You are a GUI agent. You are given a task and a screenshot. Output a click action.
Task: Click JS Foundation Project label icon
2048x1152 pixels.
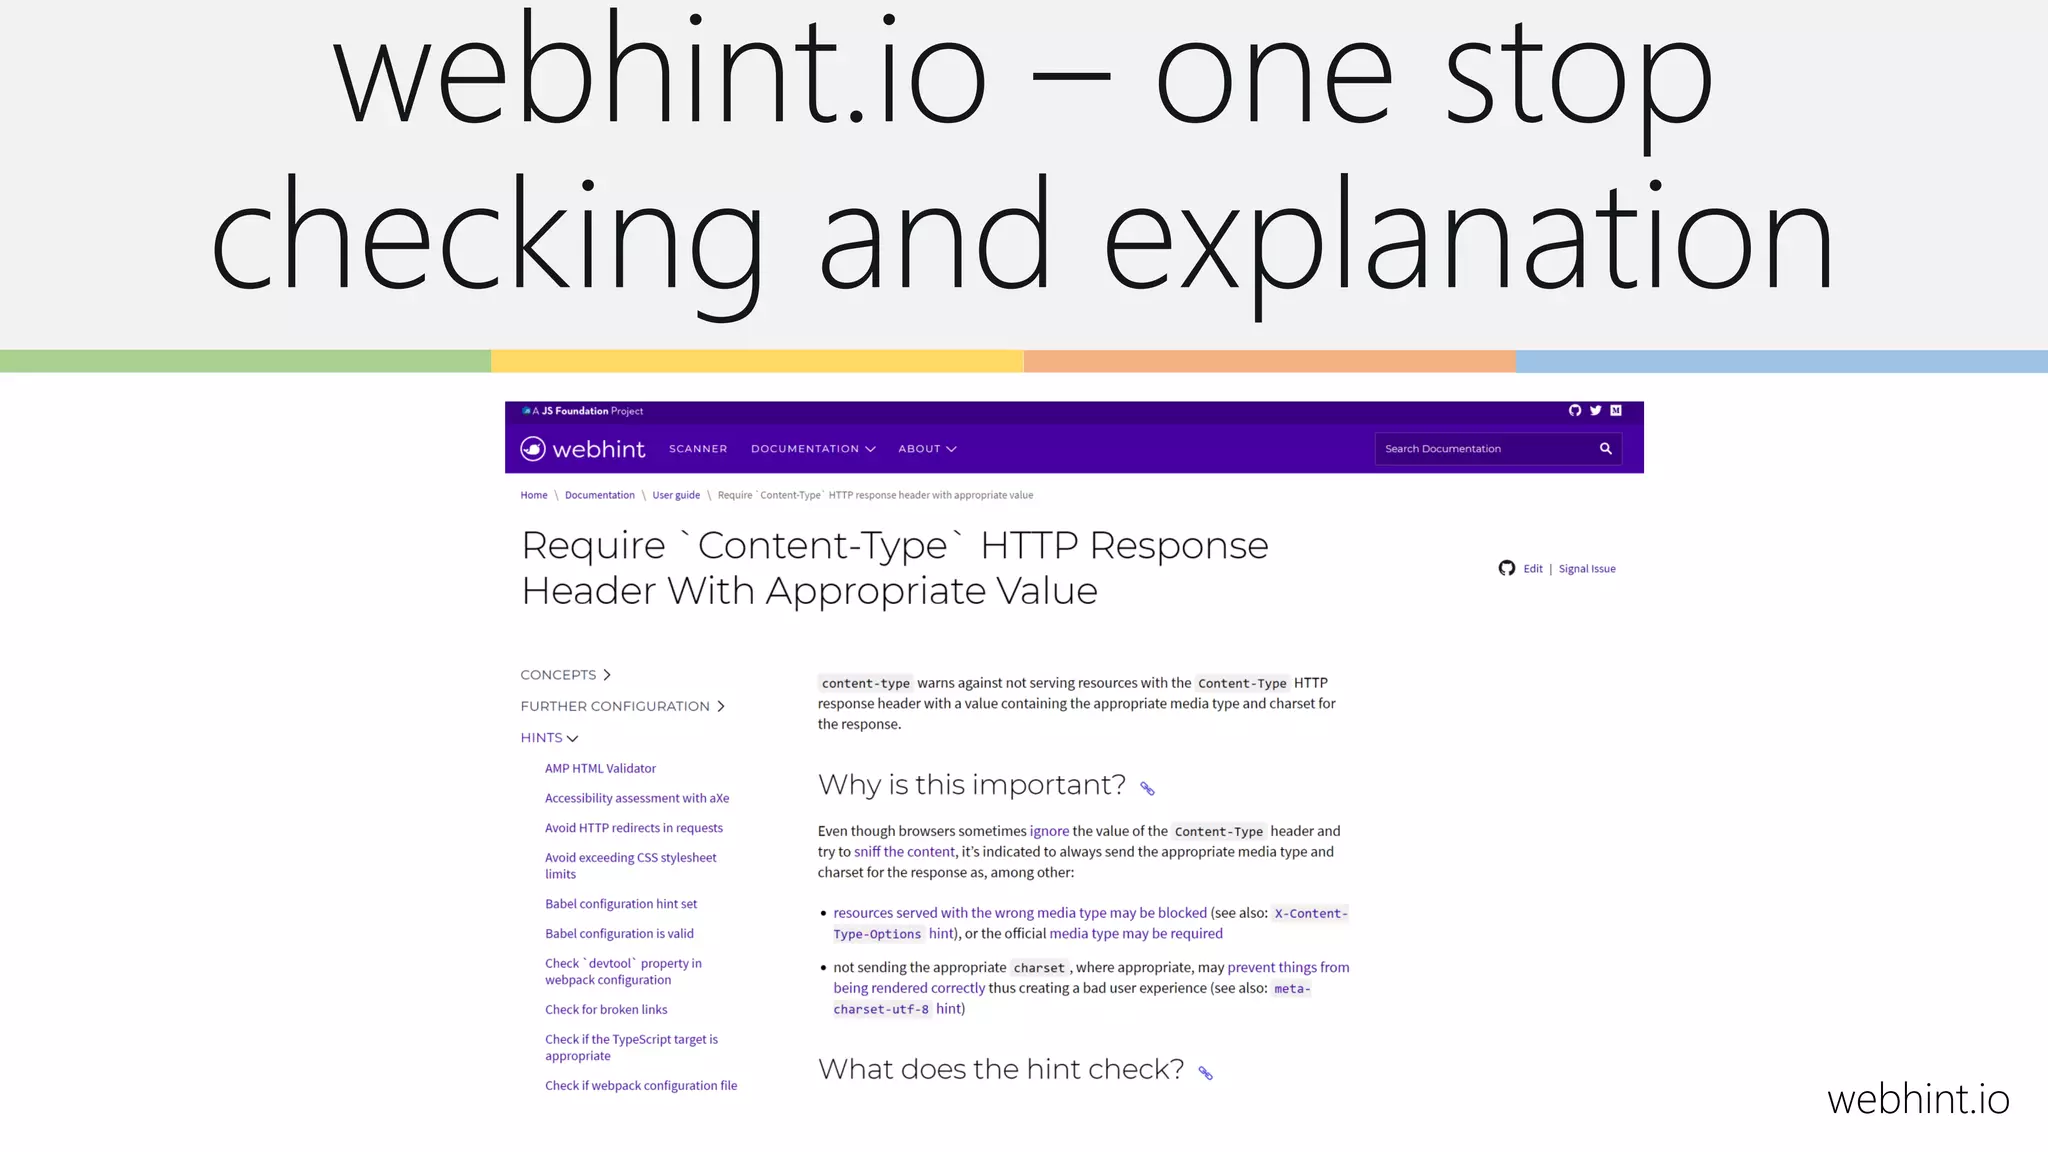click(x=526, y=411)
